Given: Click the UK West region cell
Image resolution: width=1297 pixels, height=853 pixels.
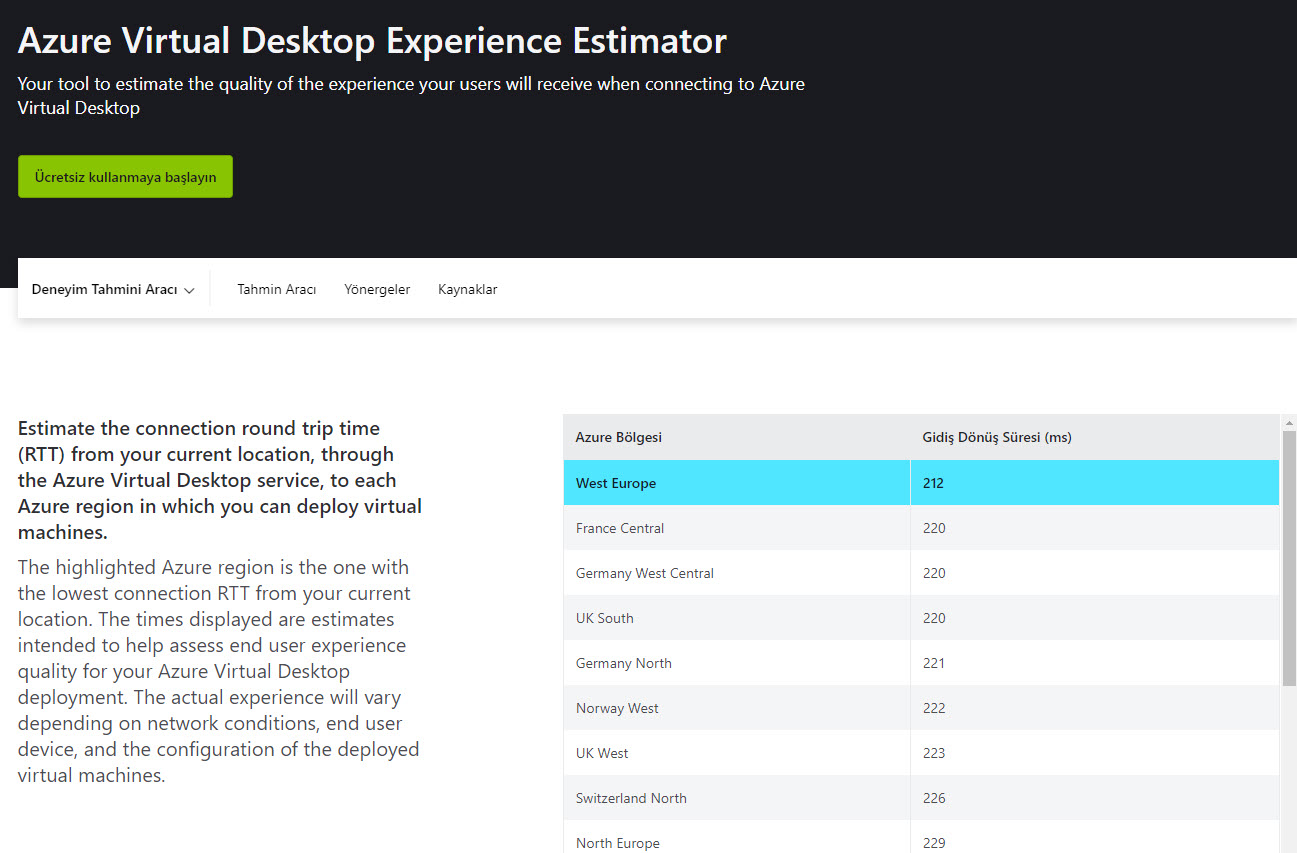Looking at the screenshot, I should tap(602, 753).
